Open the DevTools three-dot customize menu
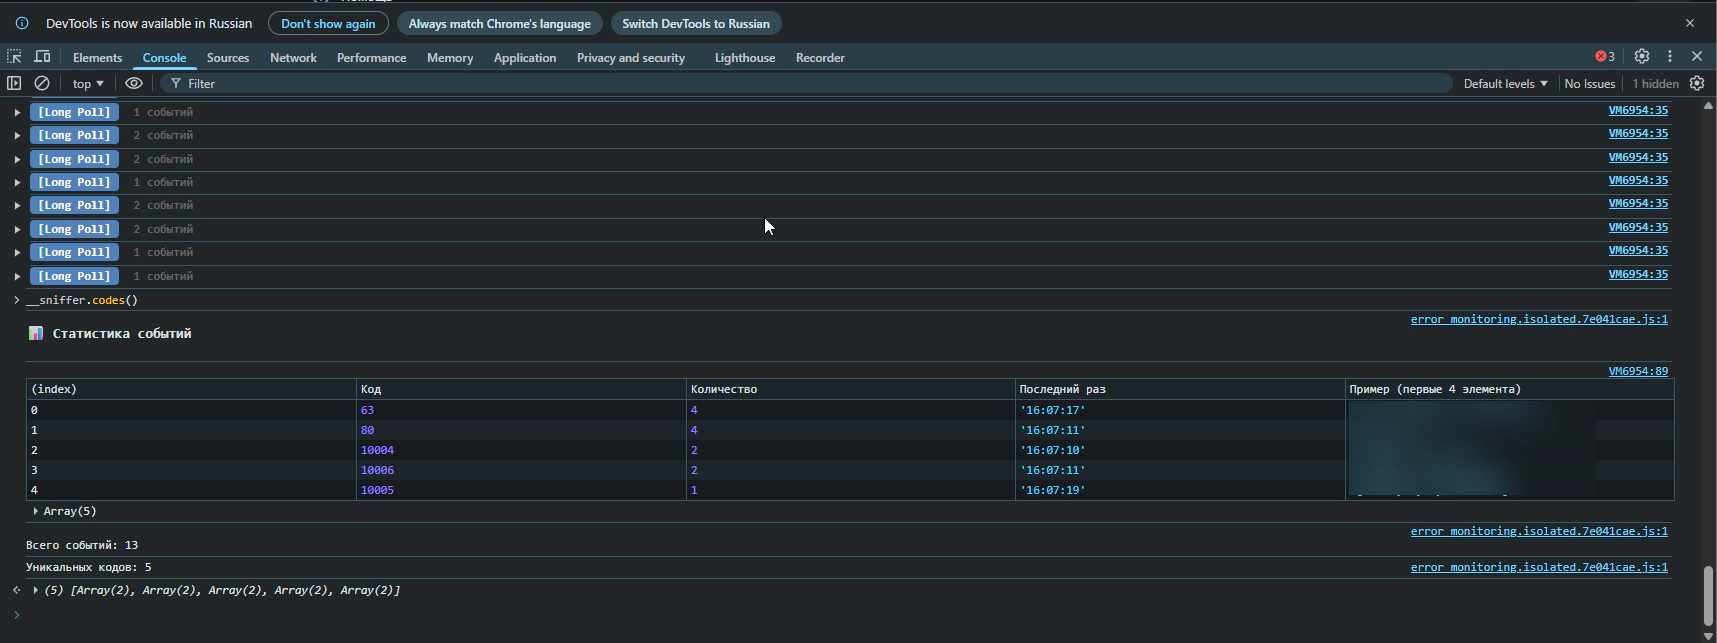 click(1670, 56)
